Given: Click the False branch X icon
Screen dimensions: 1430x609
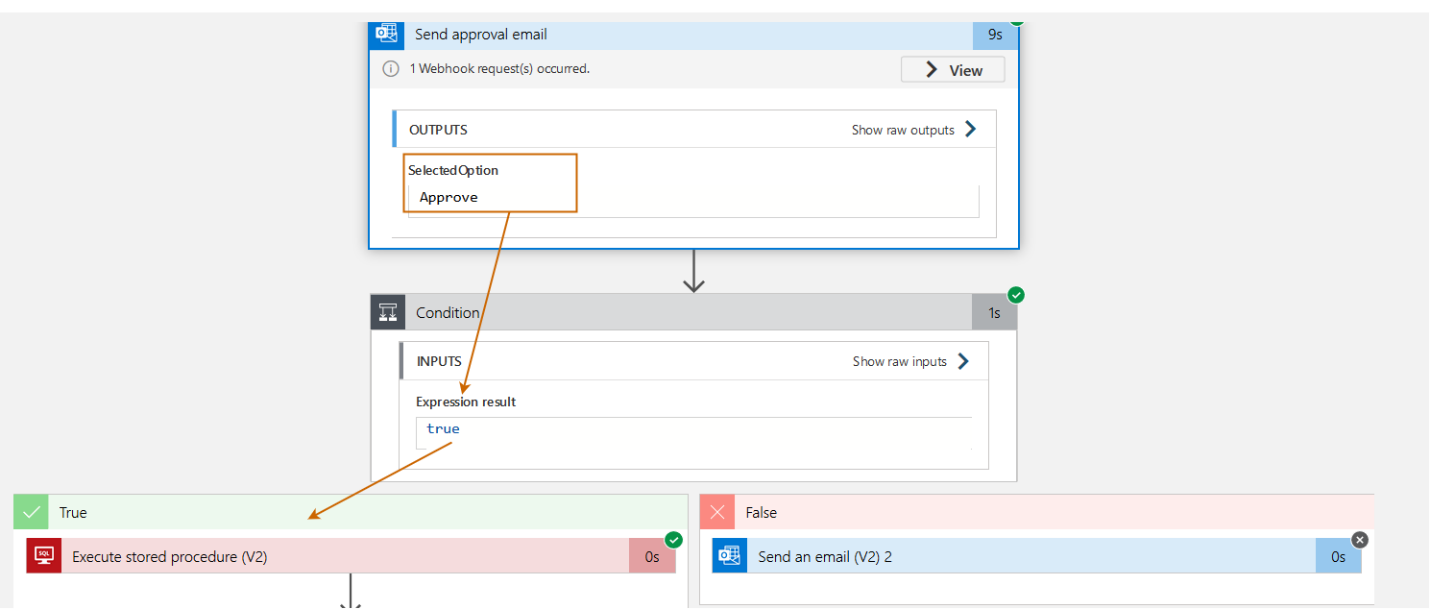Looking at the screenshot, I should [x=717, y=512].
